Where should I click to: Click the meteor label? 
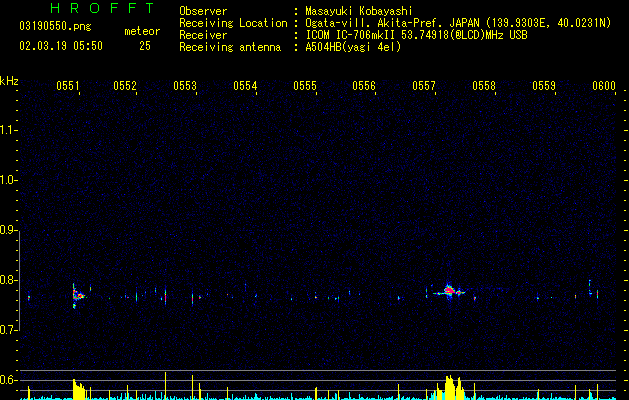pos(142,31)
